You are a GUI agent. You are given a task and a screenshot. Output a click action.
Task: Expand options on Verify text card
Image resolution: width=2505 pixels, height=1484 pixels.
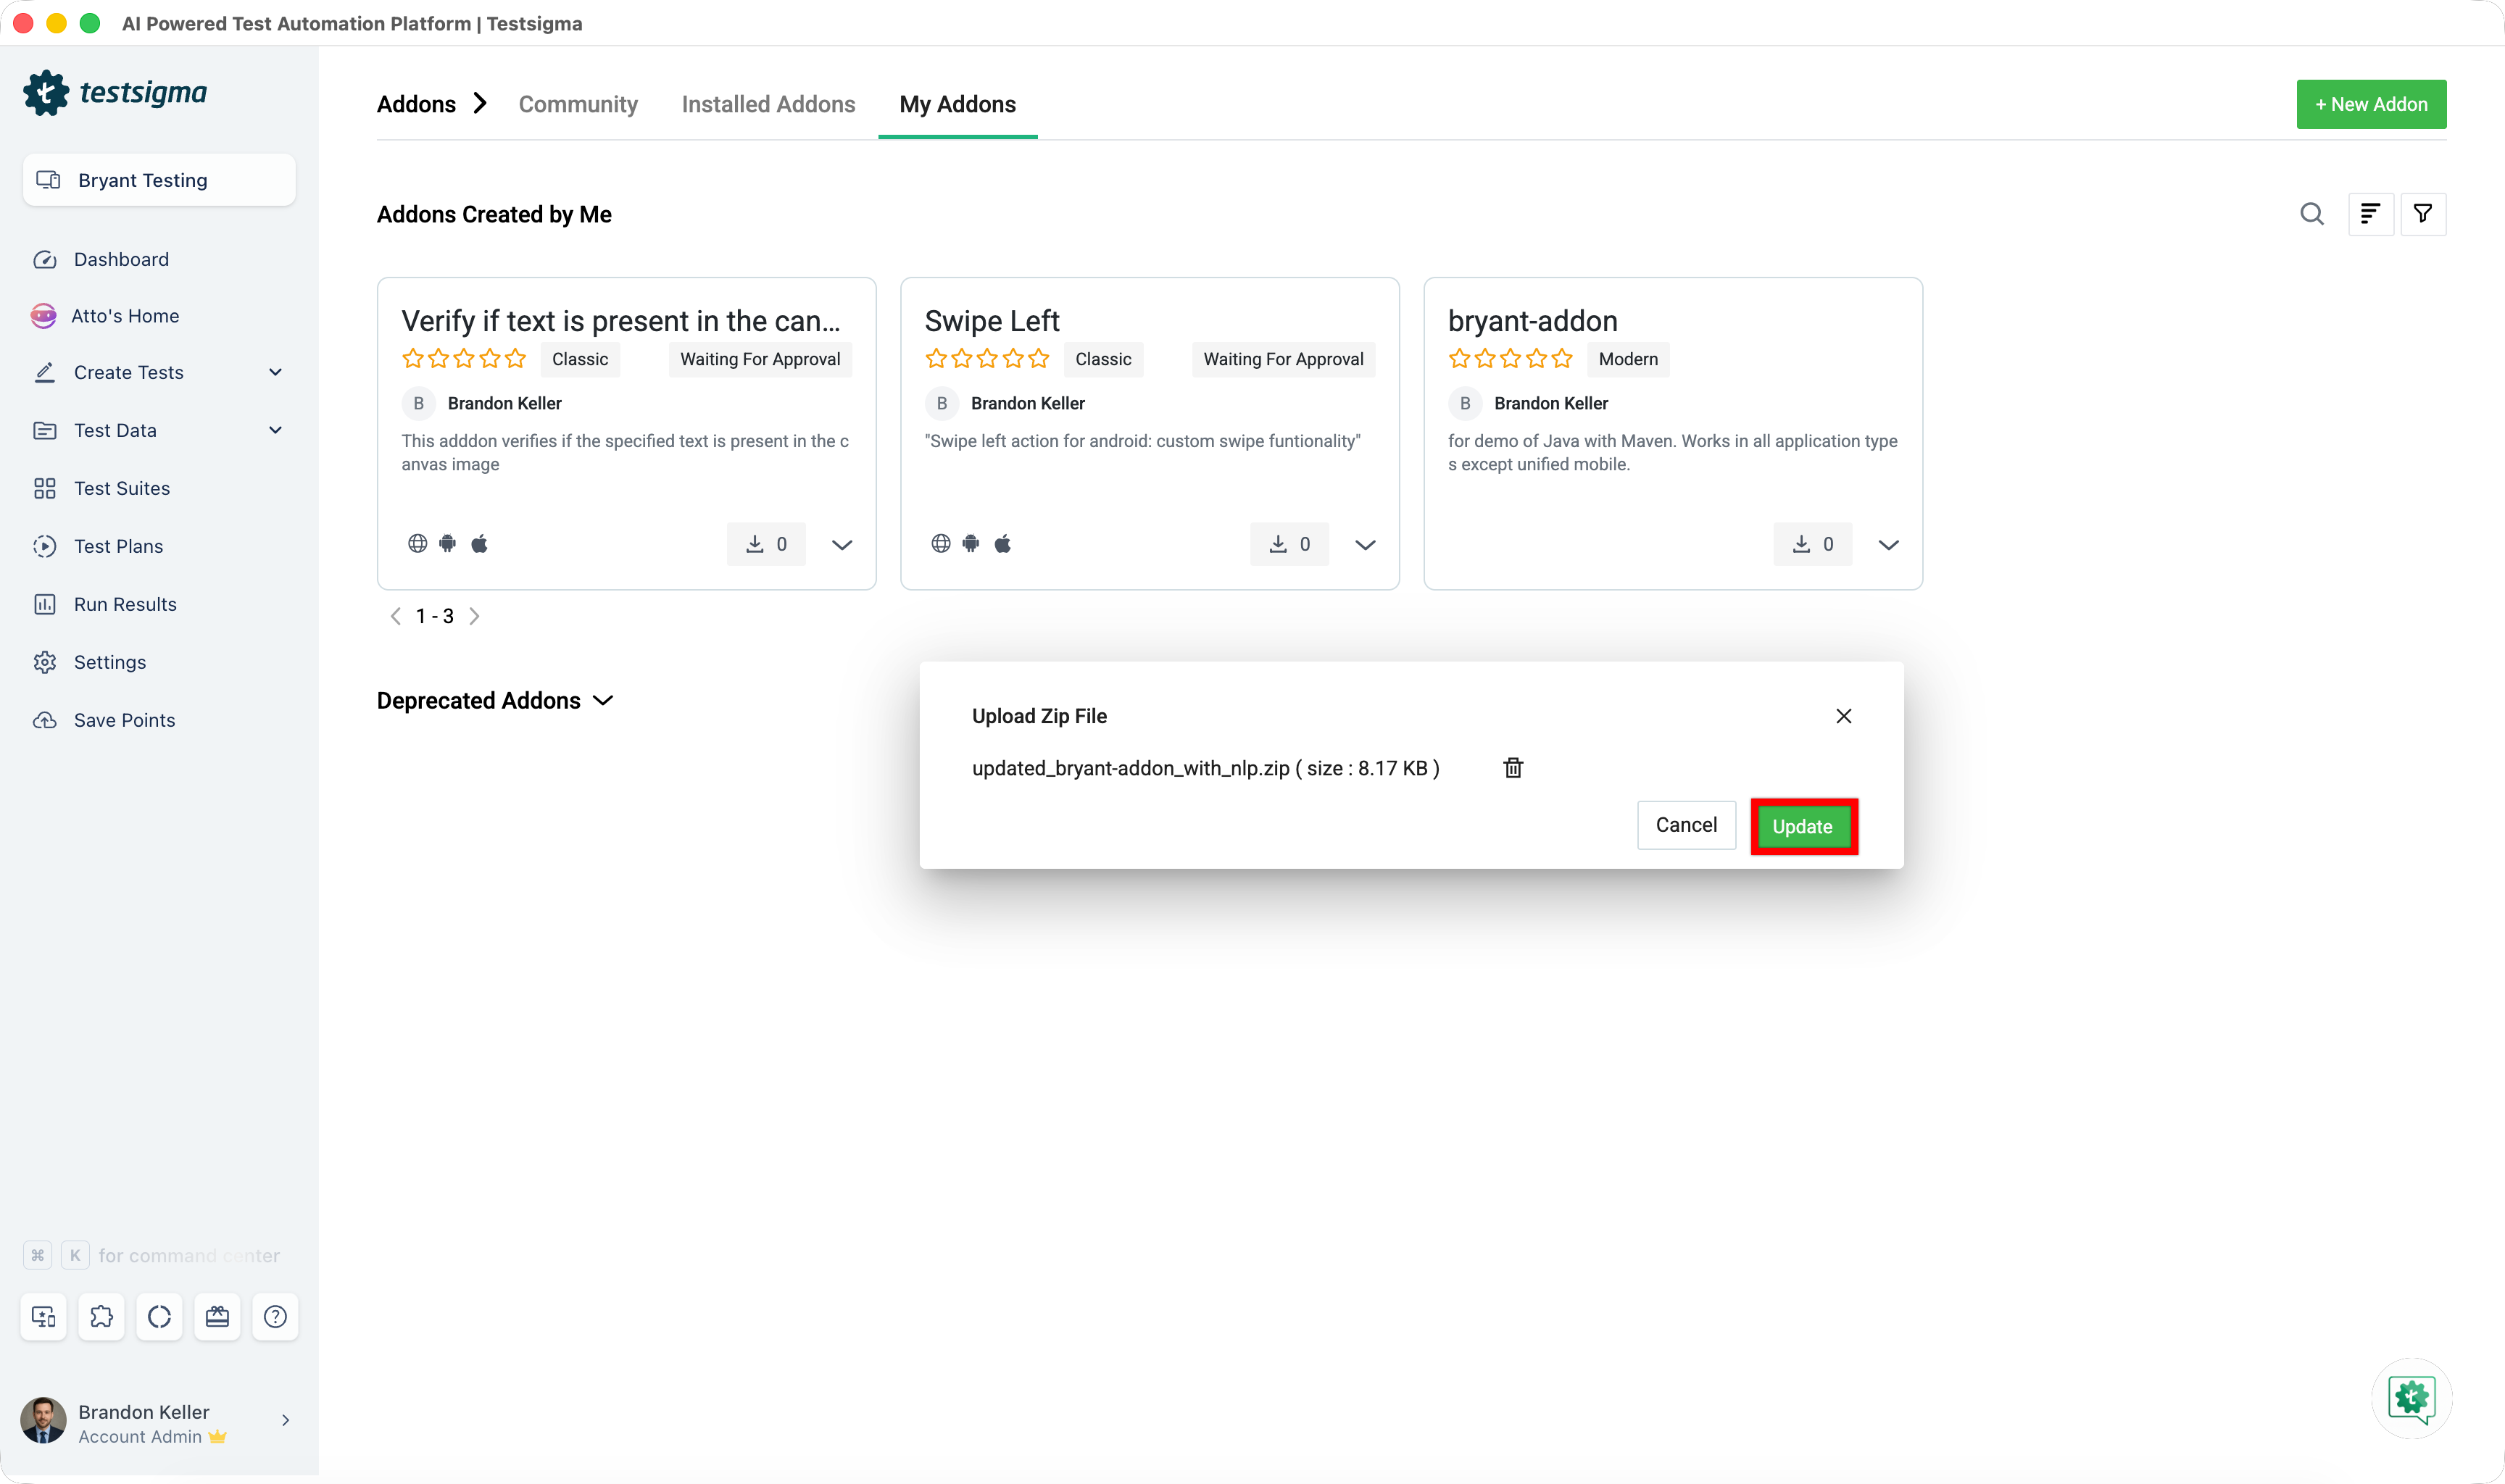tap(842, 545)
